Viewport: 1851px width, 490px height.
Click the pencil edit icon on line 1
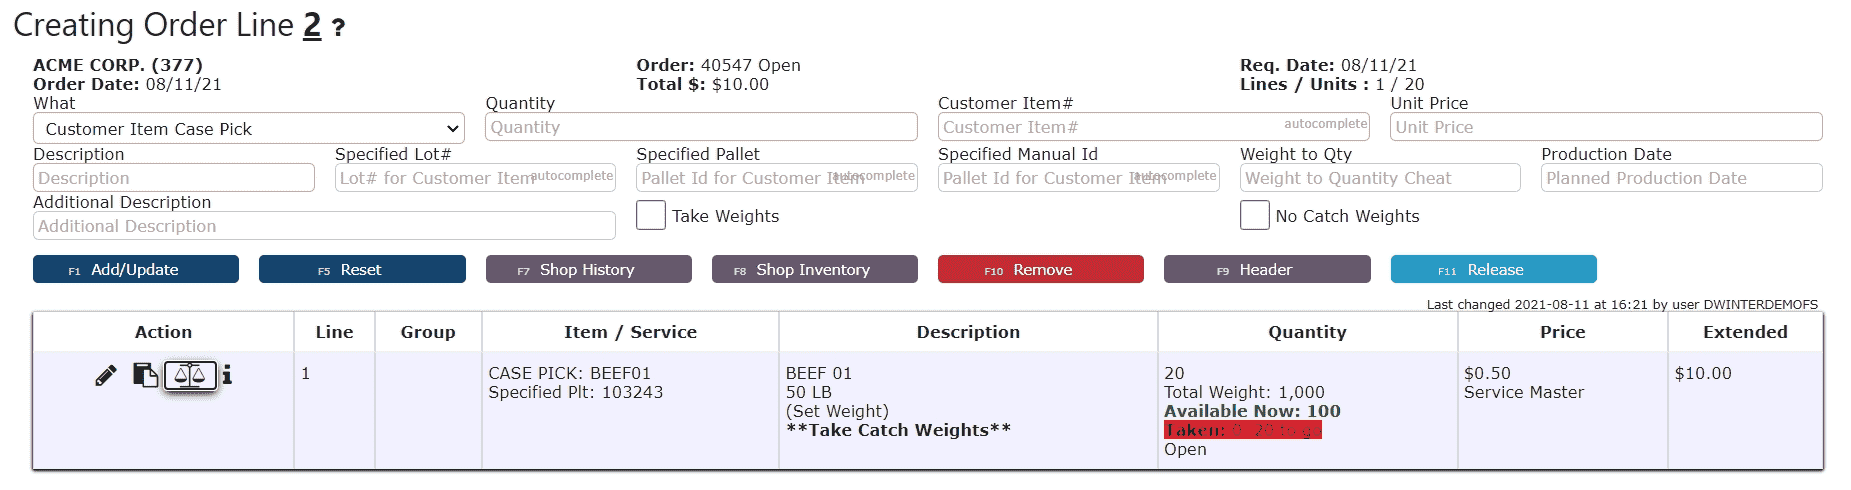coord(105,375)
